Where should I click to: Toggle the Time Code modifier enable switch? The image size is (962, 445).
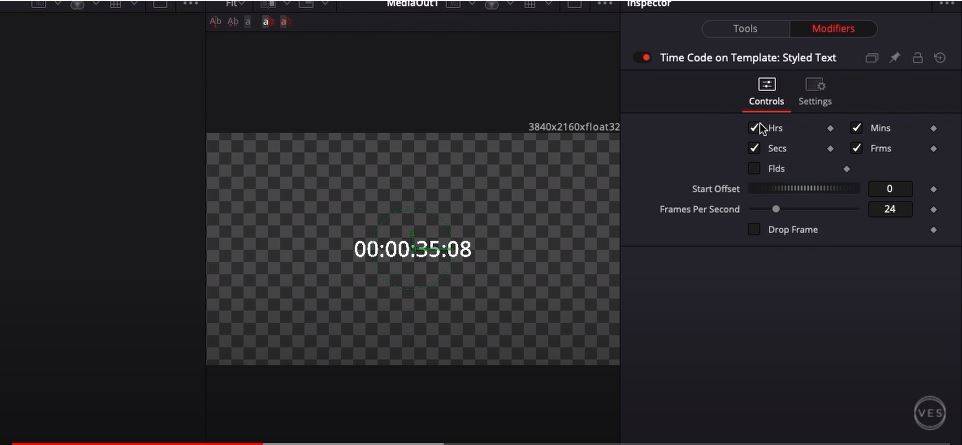[x=642, y=58]
